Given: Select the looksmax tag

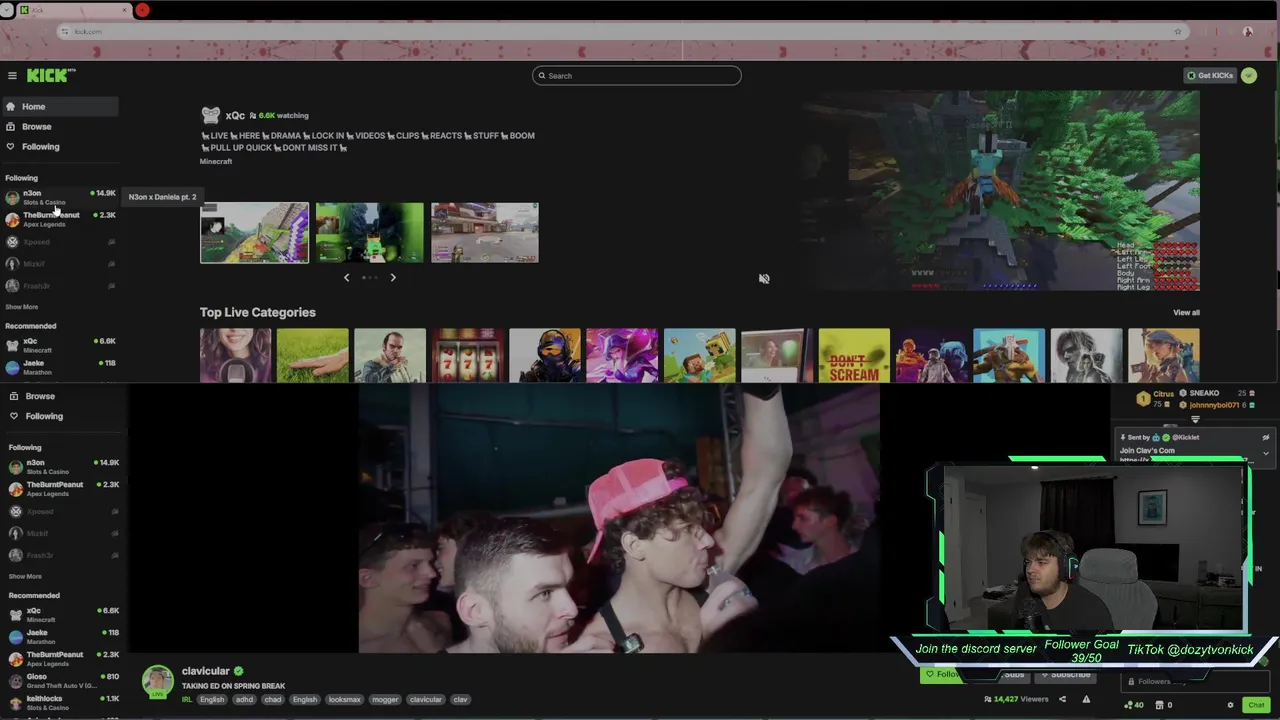Looking at the screenshot, I should point(344,699).
